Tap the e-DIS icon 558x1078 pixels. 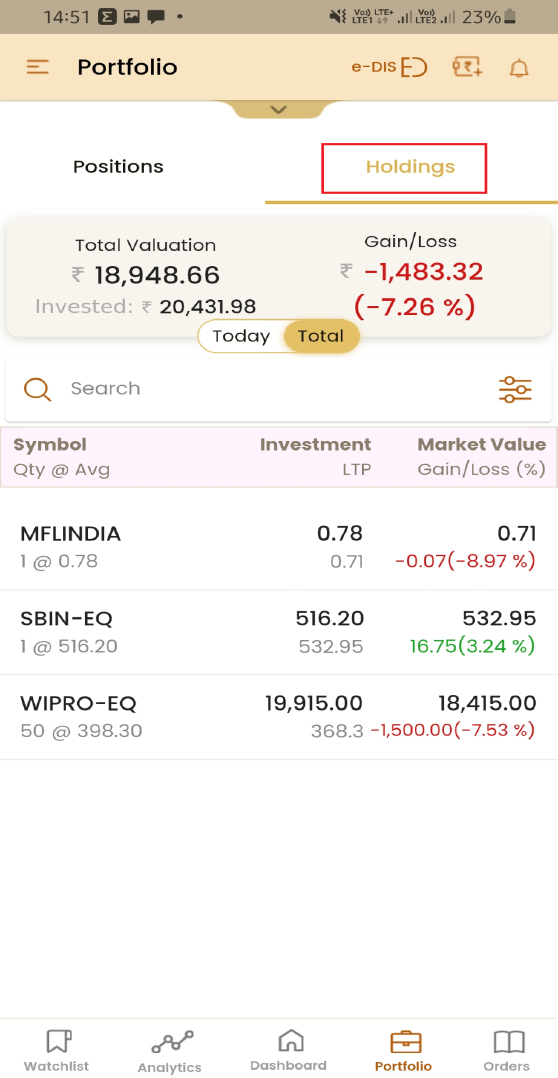(x=390, y=67)
